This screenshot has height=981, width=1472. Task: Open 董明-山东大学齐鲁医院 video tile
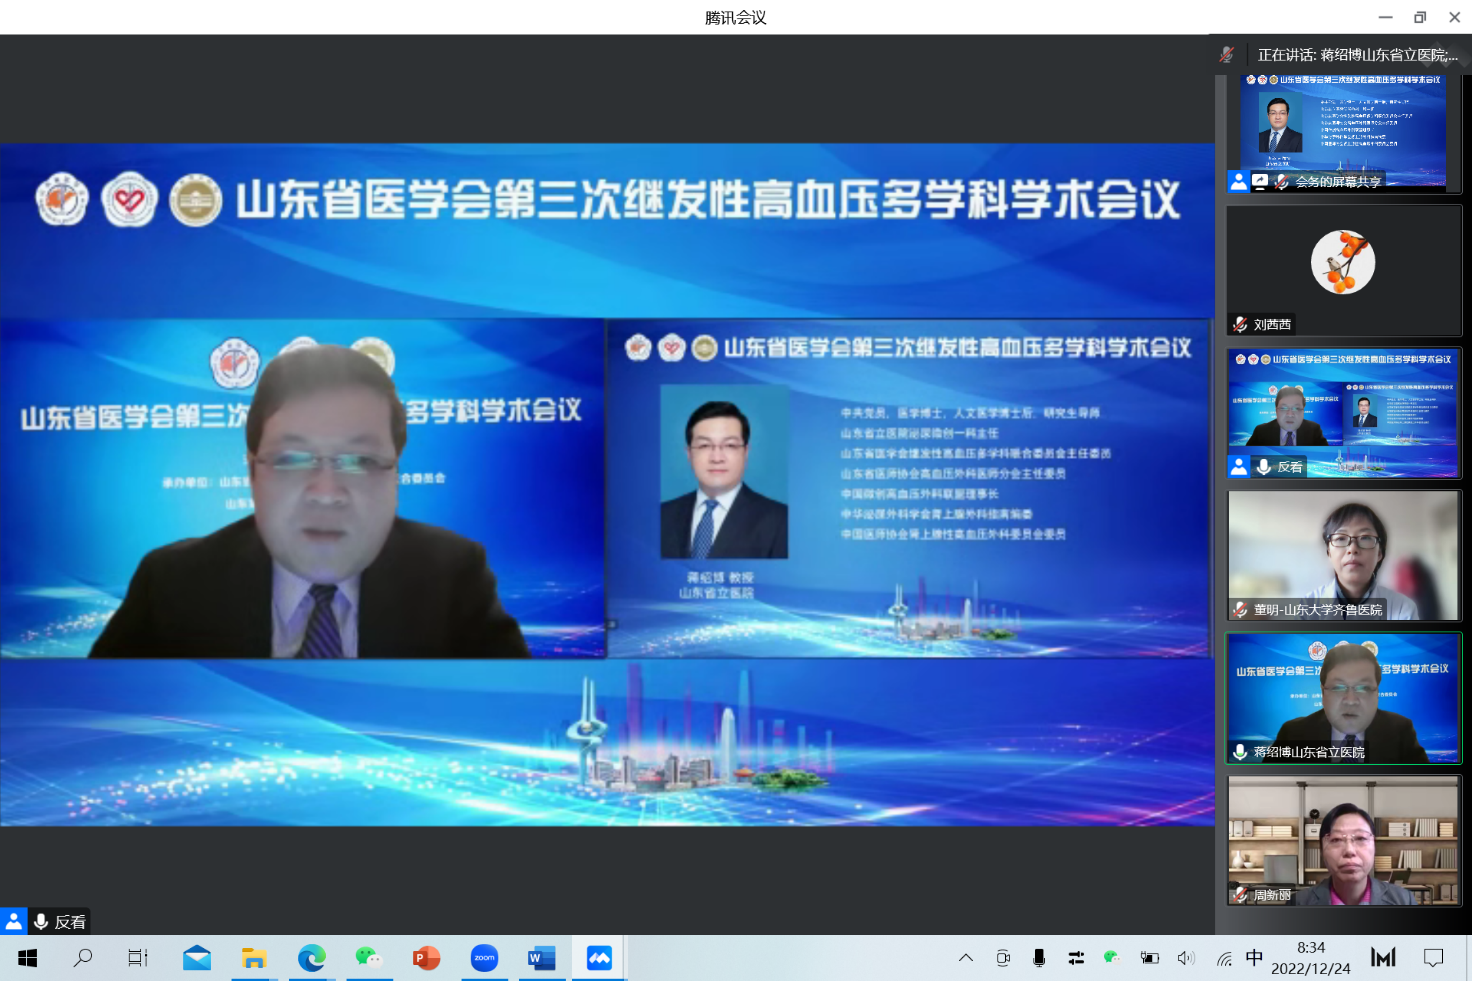[1343, 555]
